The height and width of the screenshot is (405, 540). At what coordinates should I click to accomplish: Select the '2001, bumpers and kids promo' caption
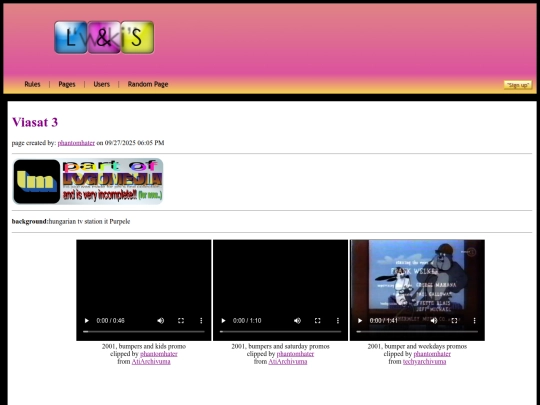pyautogui.click(x=144, y=346)
